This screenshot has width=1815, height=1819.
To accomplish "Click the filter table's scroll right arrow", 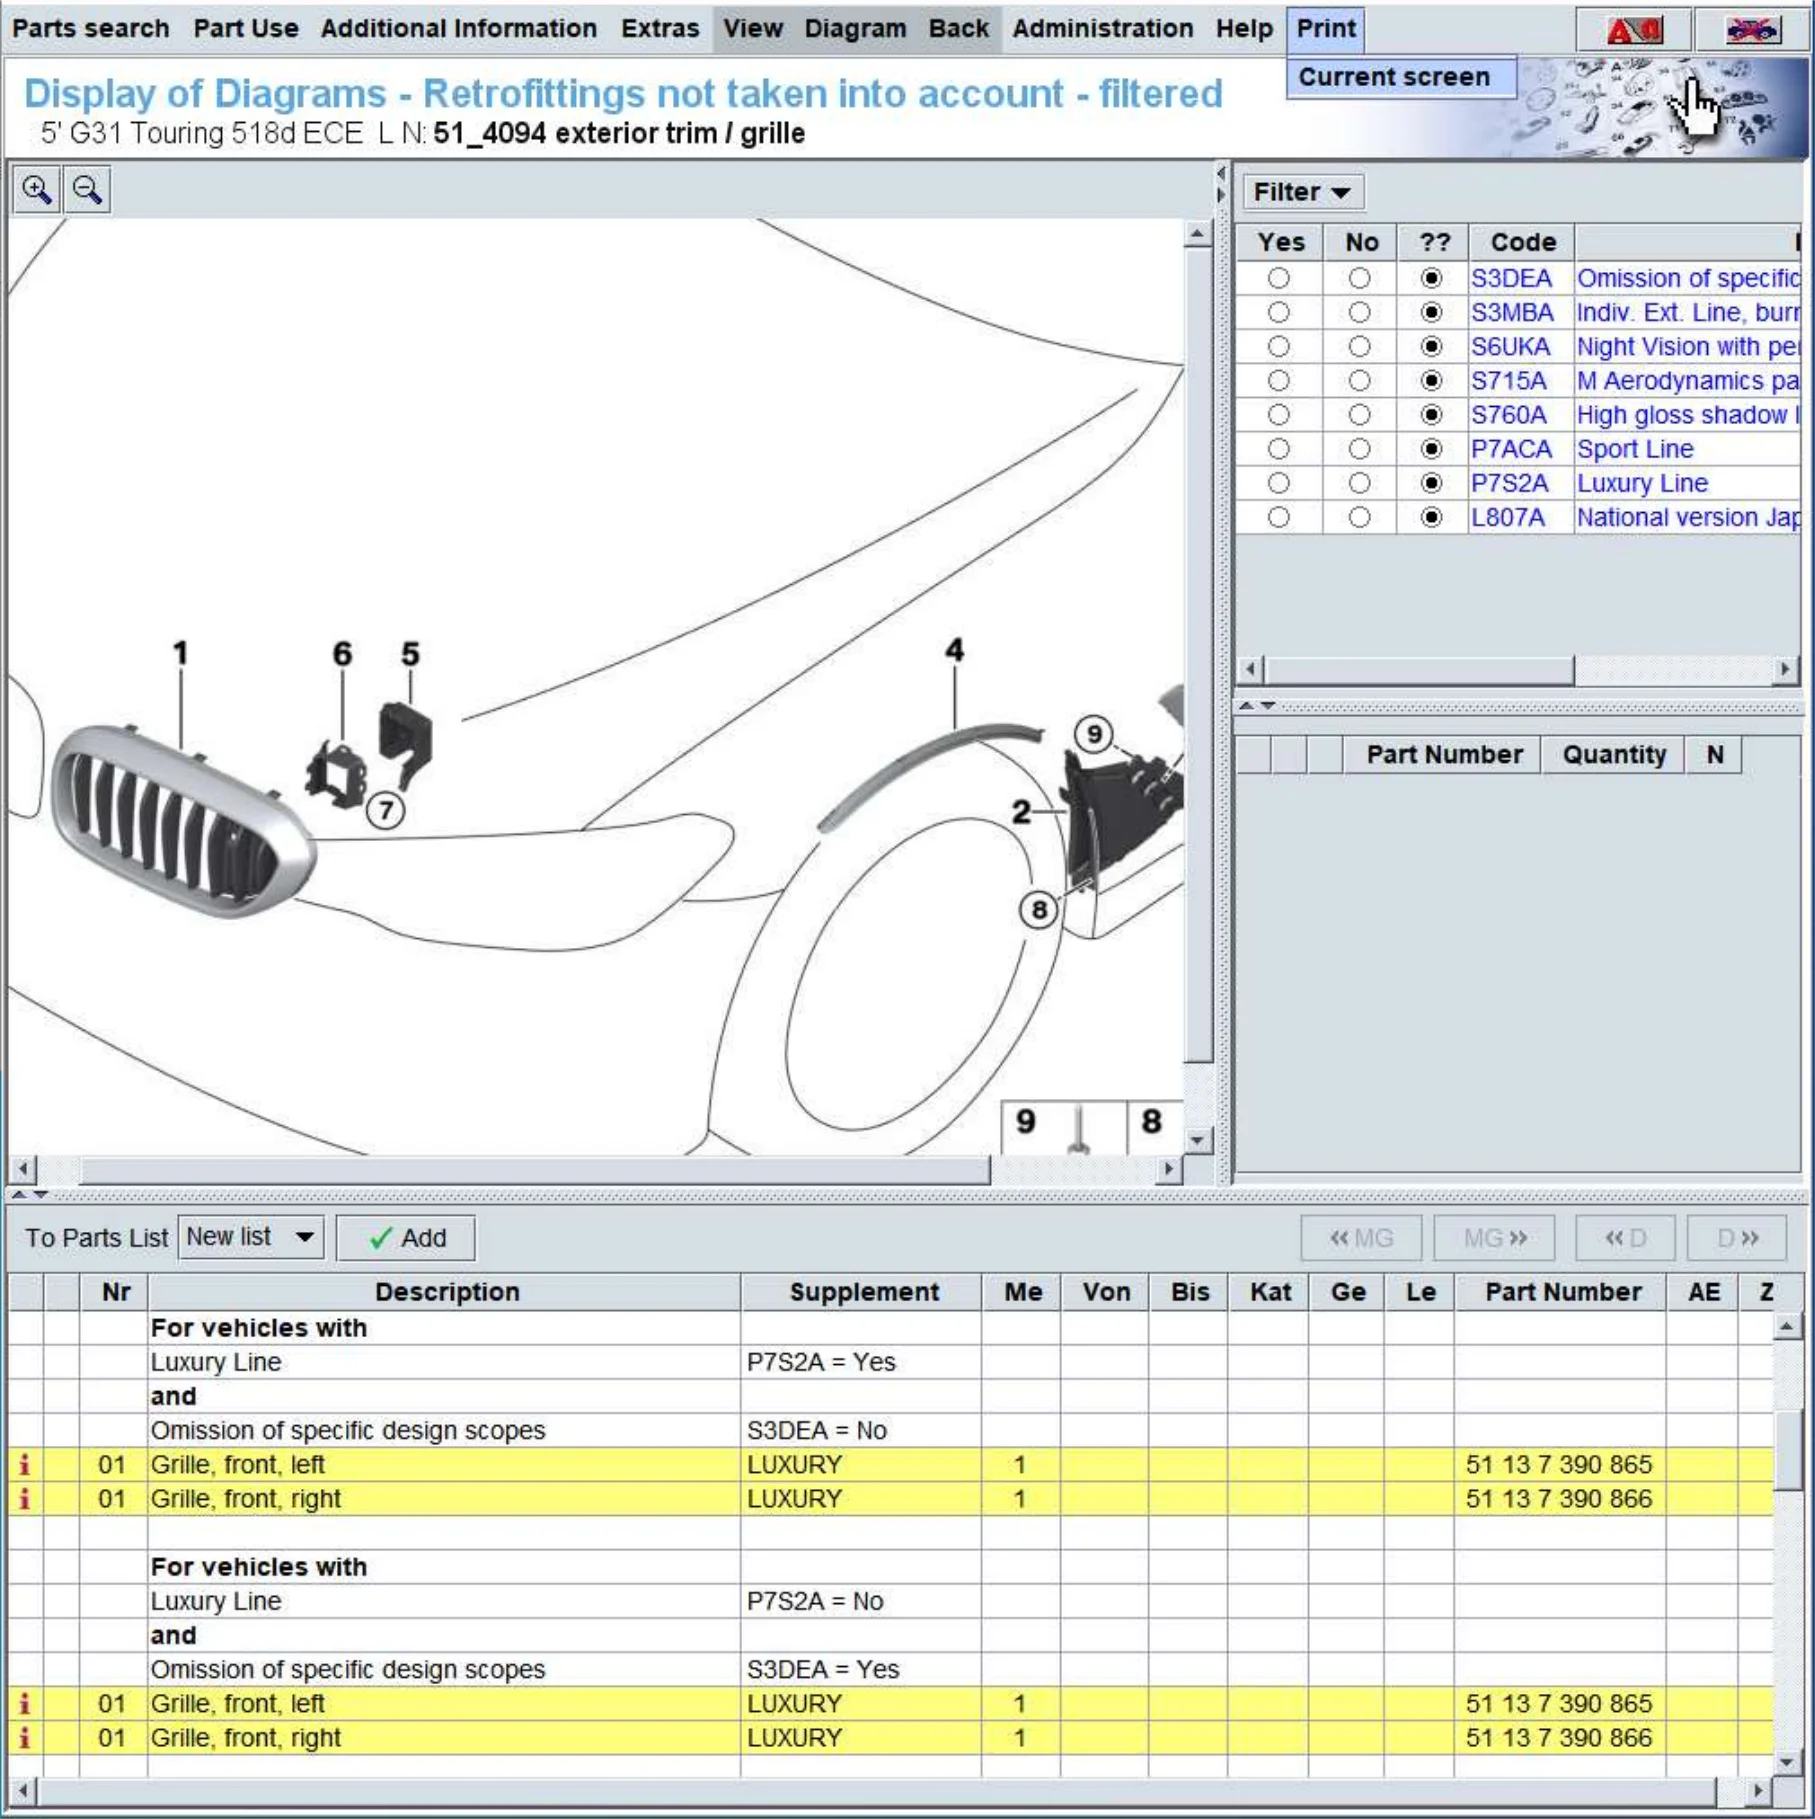I will pyautogui.click(x=1786, y=669).
